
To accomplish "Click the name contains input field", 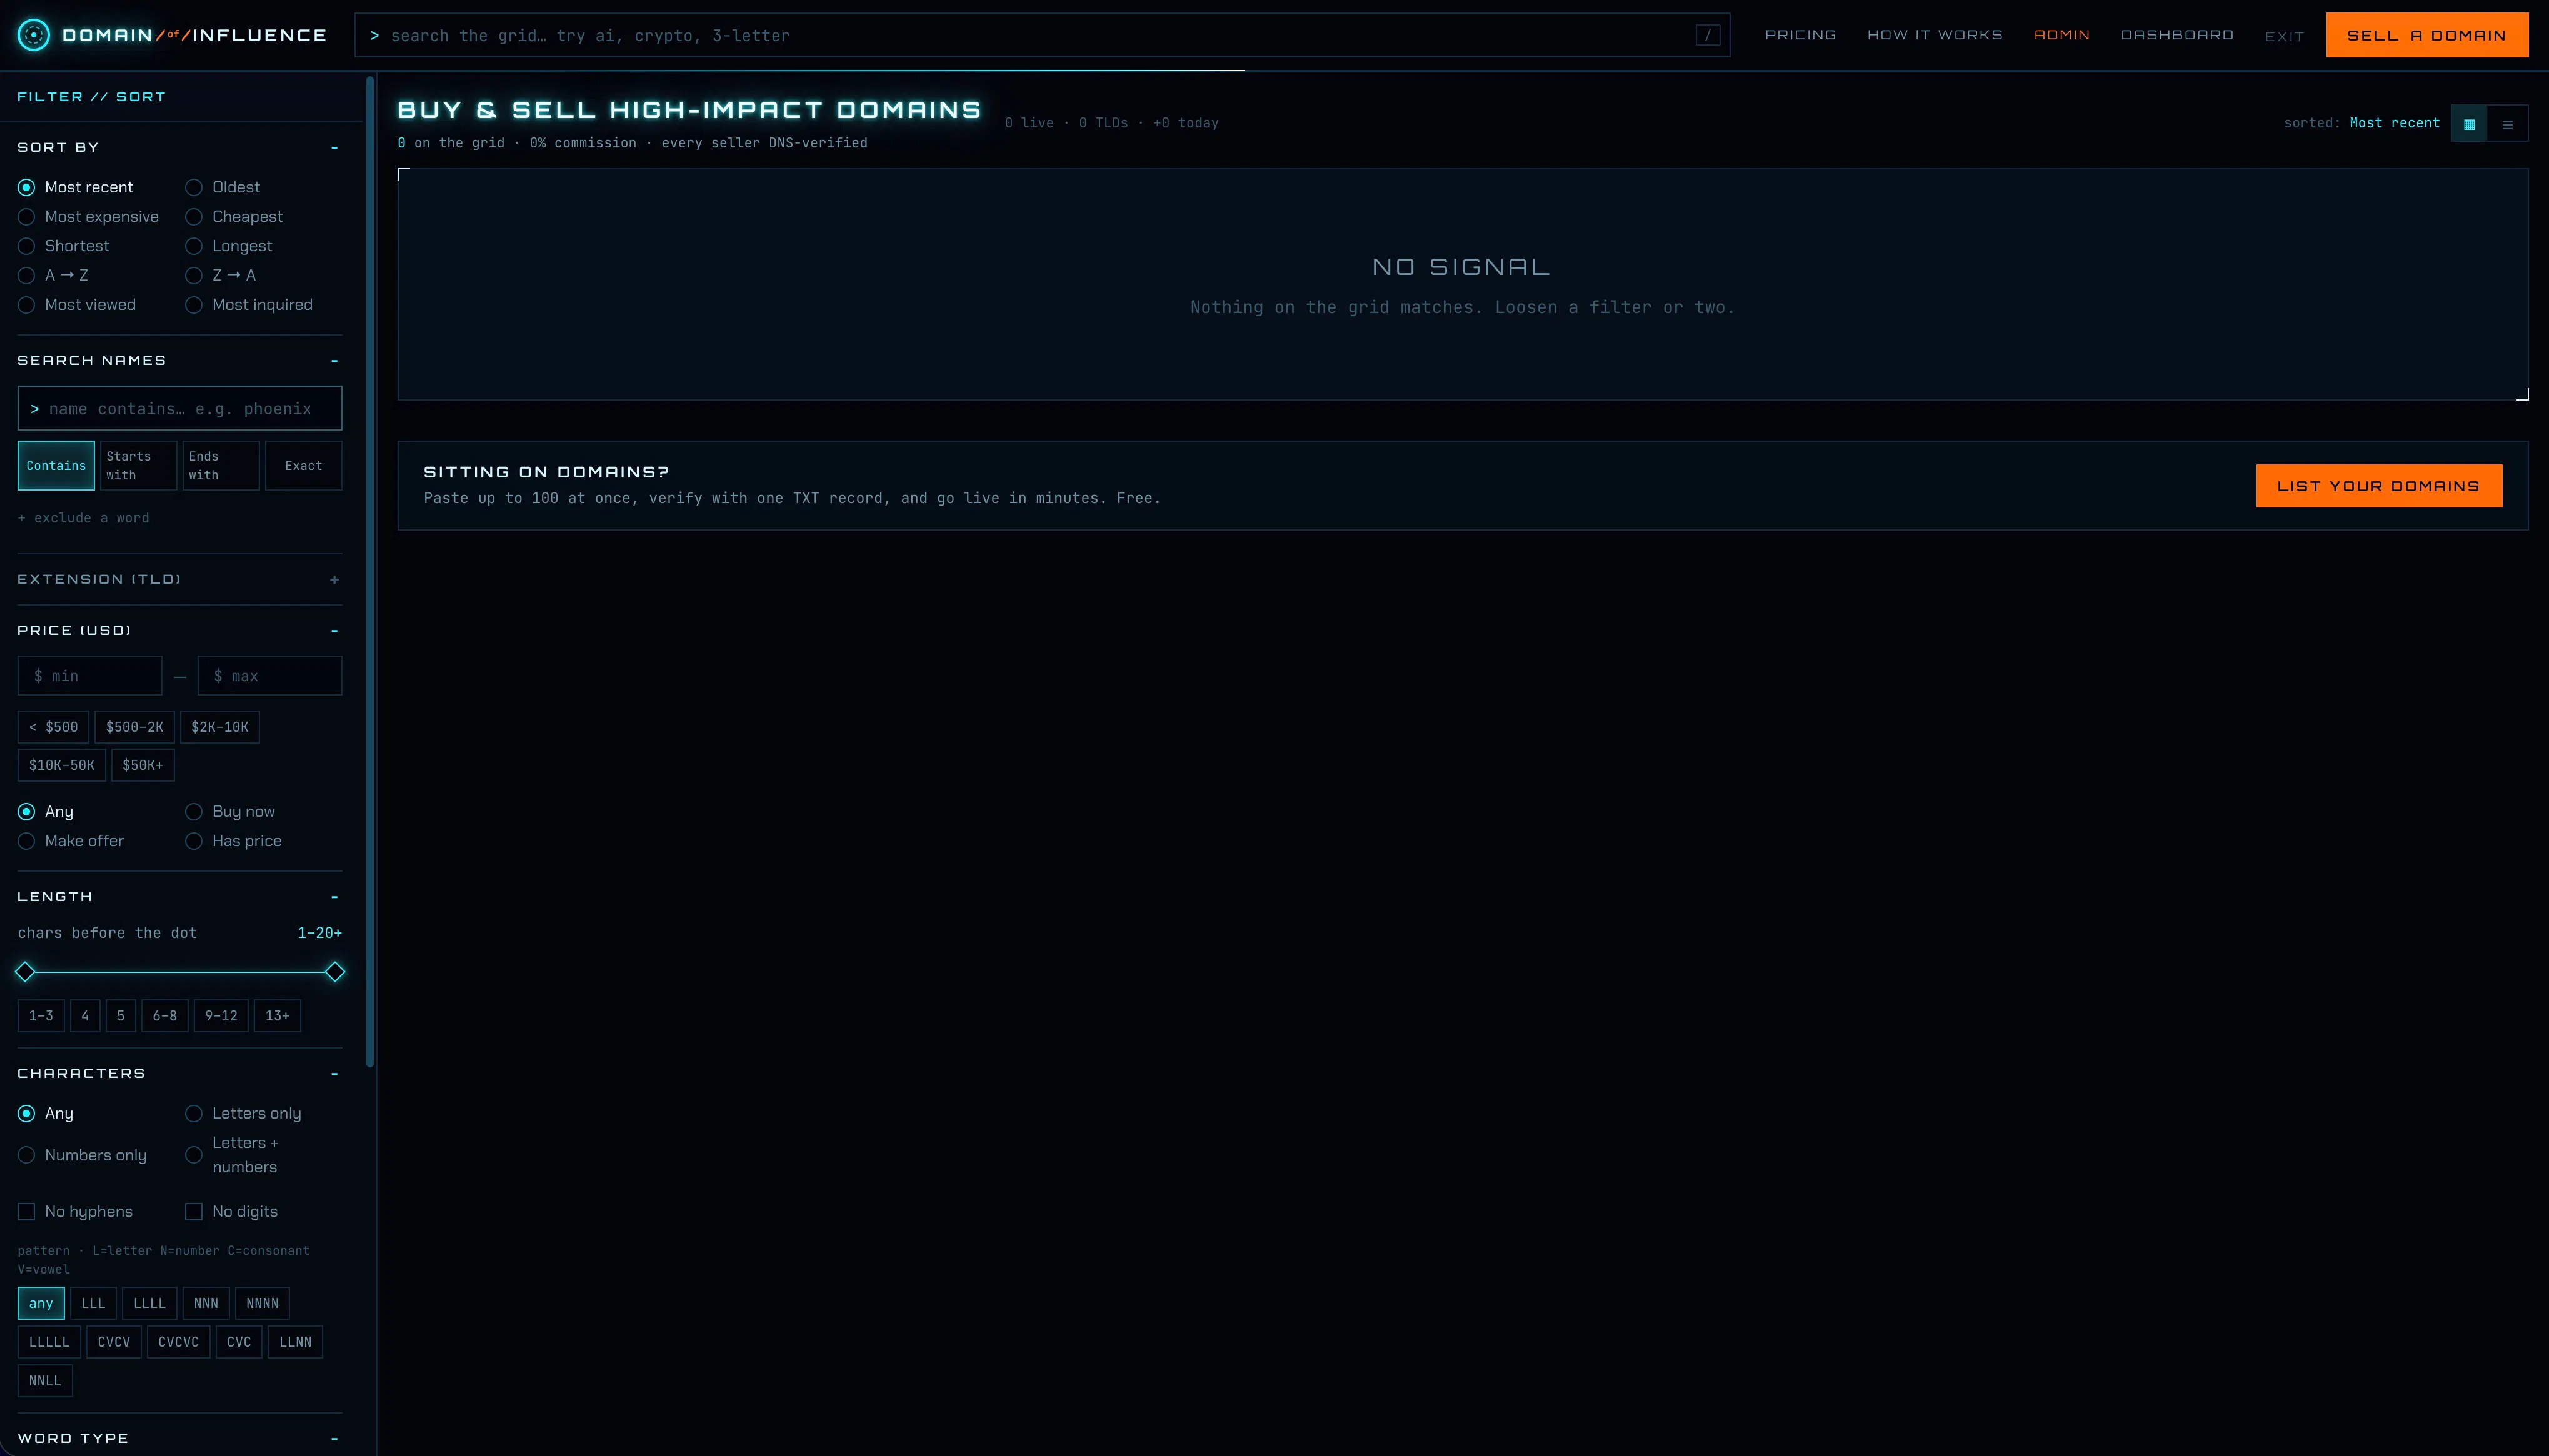I will 180,408.
